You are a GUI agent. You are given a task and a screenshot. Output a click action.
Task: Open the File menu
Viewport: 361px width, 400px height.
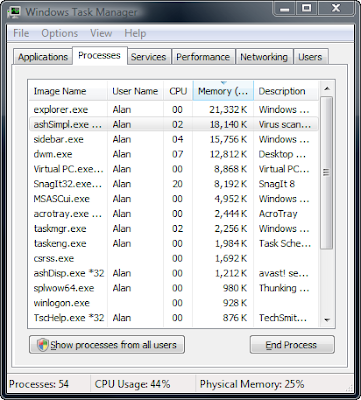pyautogui.click(x=21, y=33)
